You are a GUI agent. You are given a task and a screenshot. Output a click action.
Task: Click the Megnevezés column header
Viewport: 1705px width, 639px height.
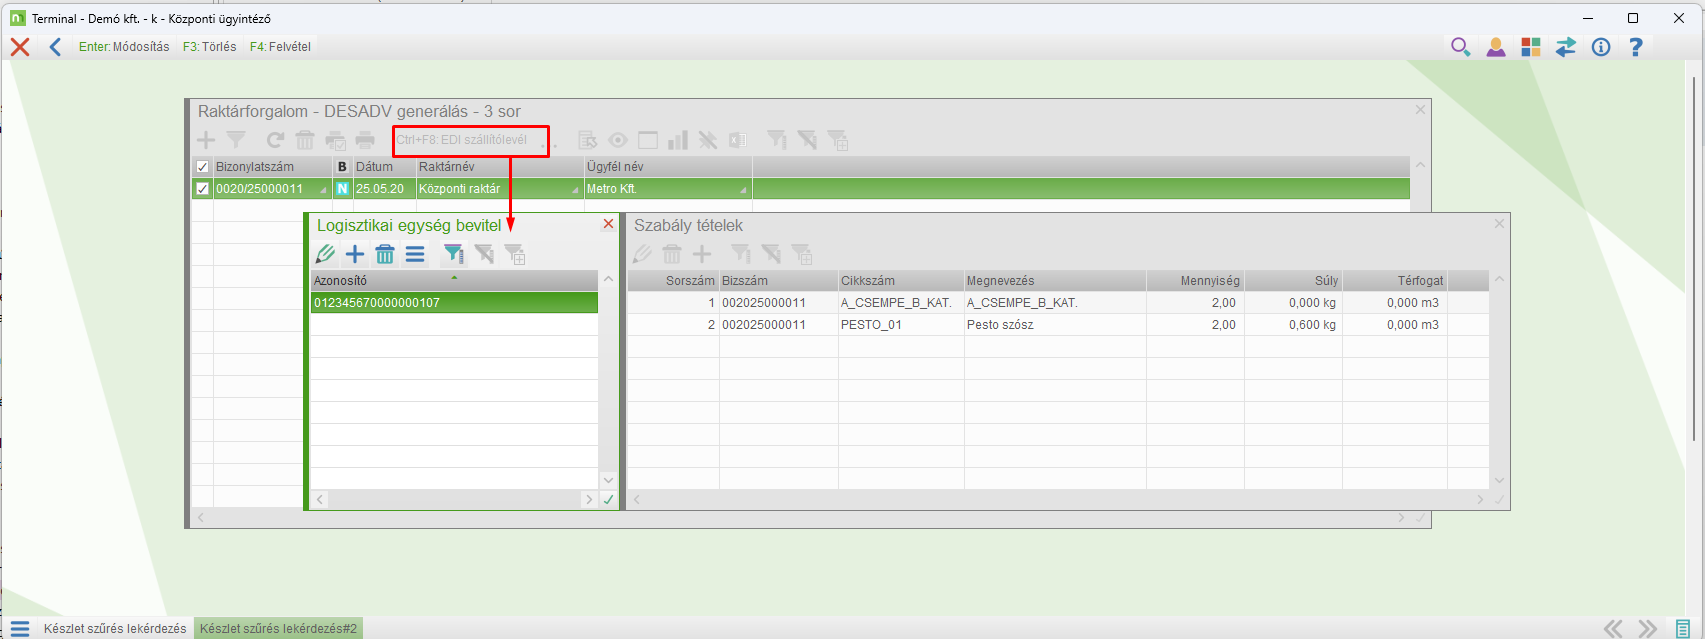(x=1055, y=281)
